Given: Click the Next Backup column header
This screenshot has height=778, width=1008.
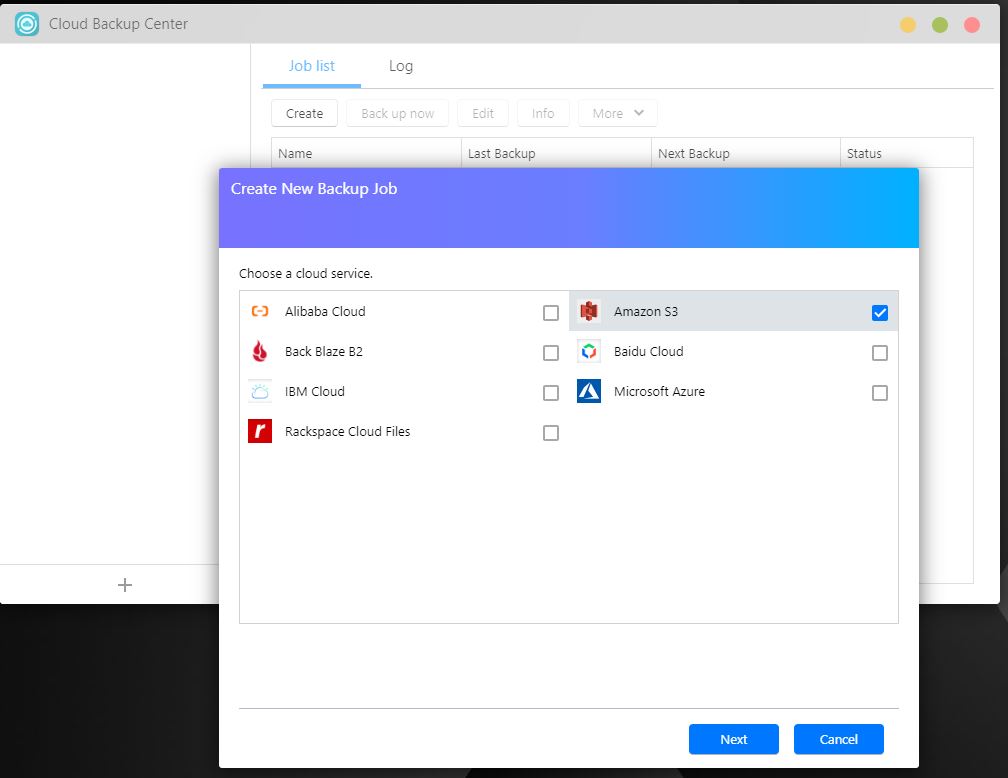Looking at the screenshot, I should 746,153.
